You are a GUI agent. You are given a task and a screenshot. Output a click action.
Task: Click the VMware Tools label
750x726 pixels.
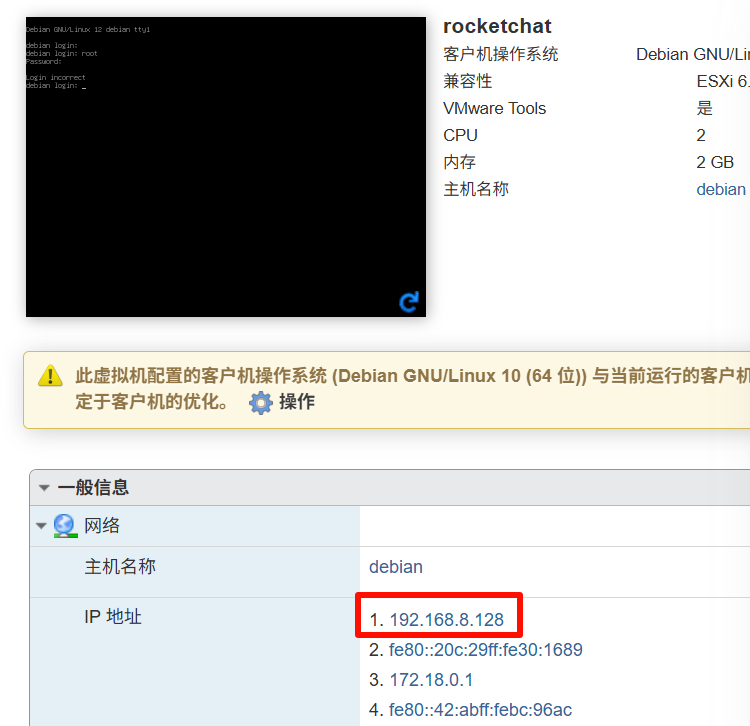click(494, 108)
